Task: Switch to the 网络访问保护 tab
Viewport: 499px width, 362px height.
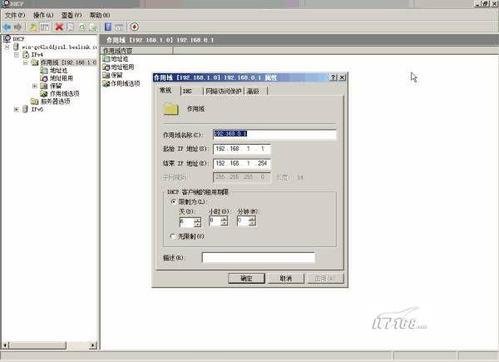Action: (223, 91)
